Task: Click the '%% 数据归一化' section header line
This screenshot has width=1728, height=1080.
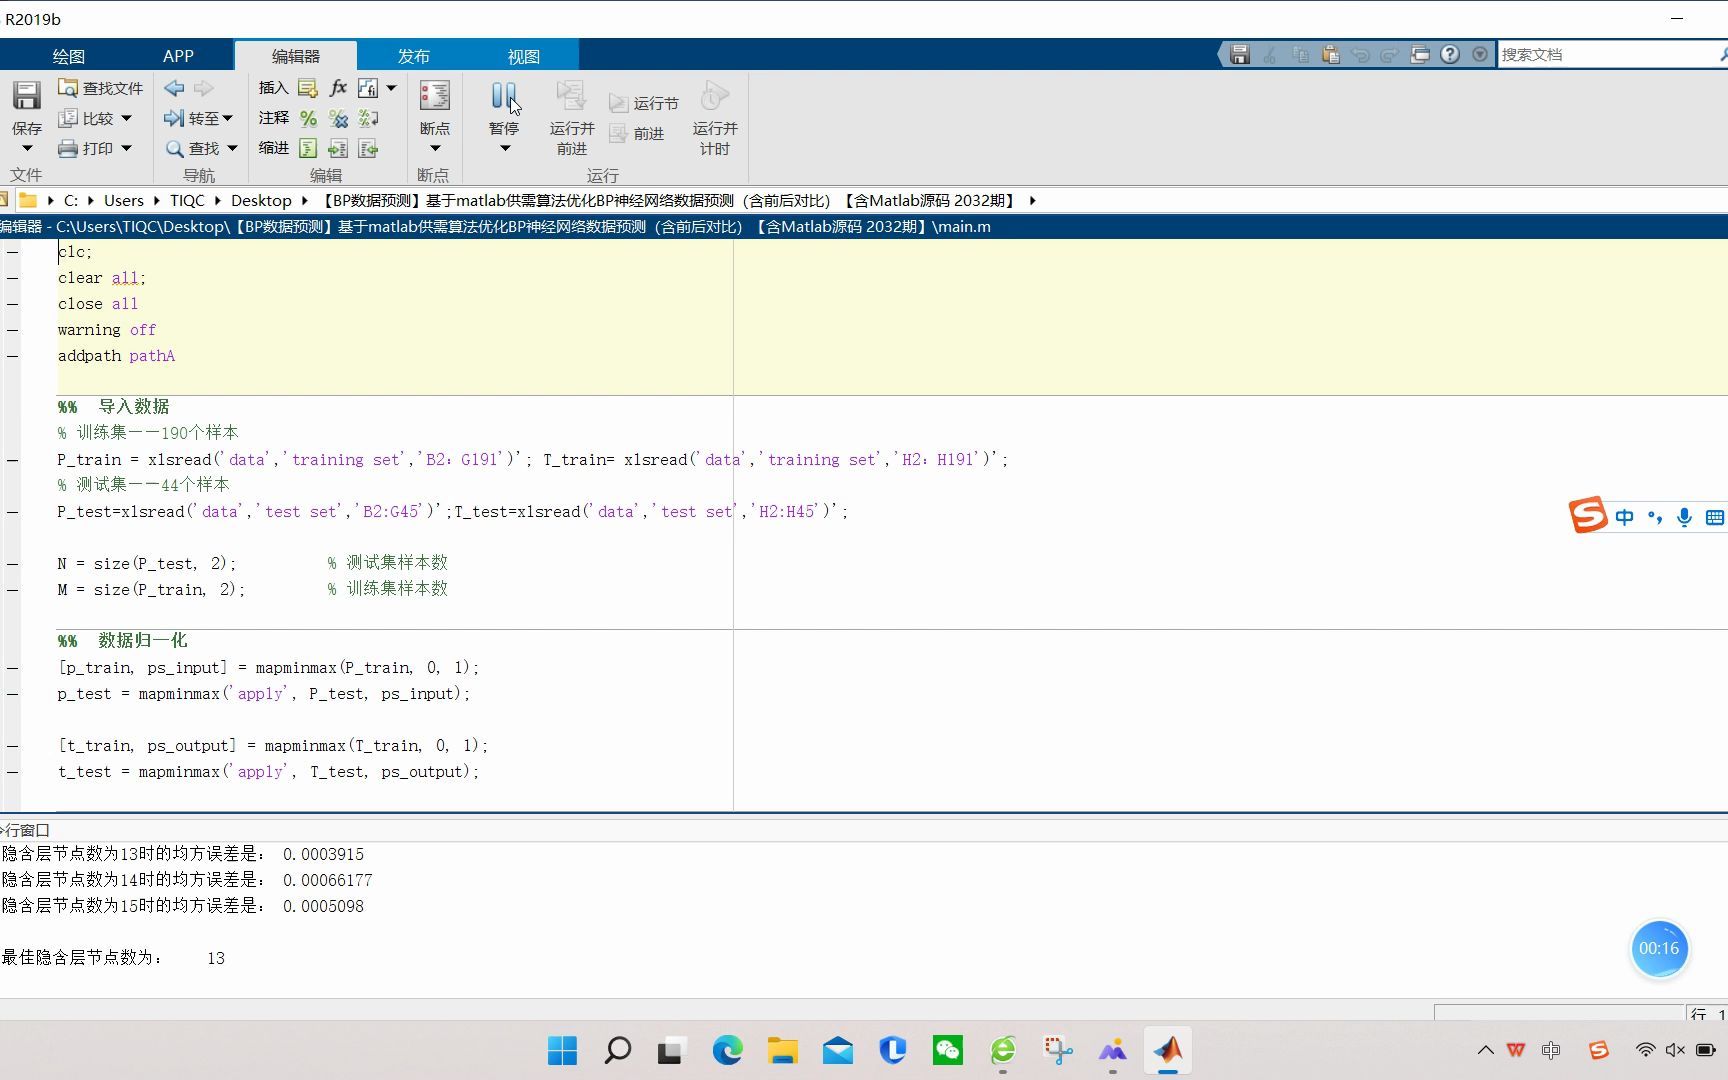Action: coord(122,641)
